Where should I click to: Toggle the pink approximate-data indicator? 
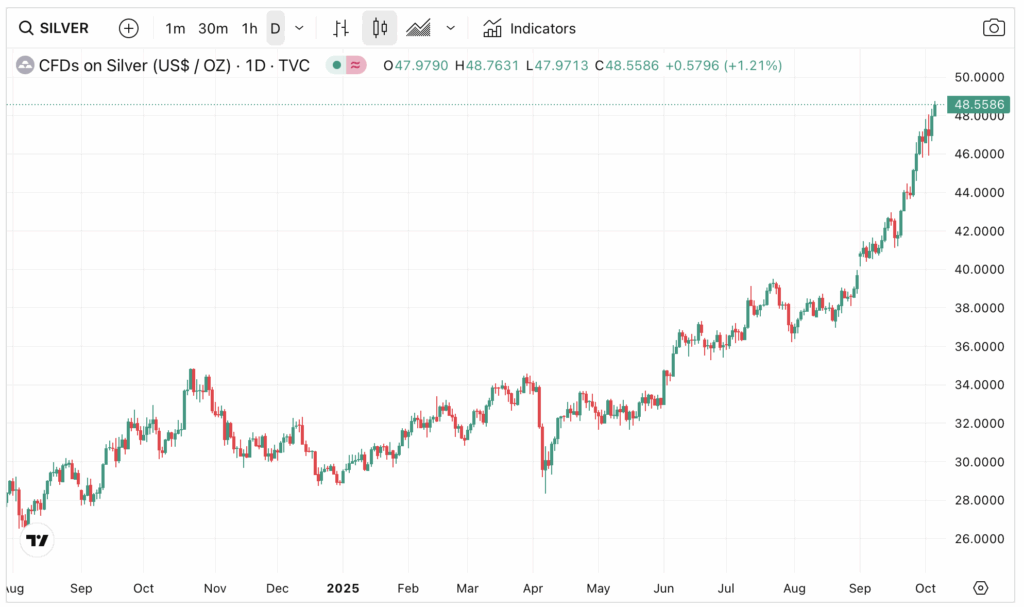coord(357,66)
